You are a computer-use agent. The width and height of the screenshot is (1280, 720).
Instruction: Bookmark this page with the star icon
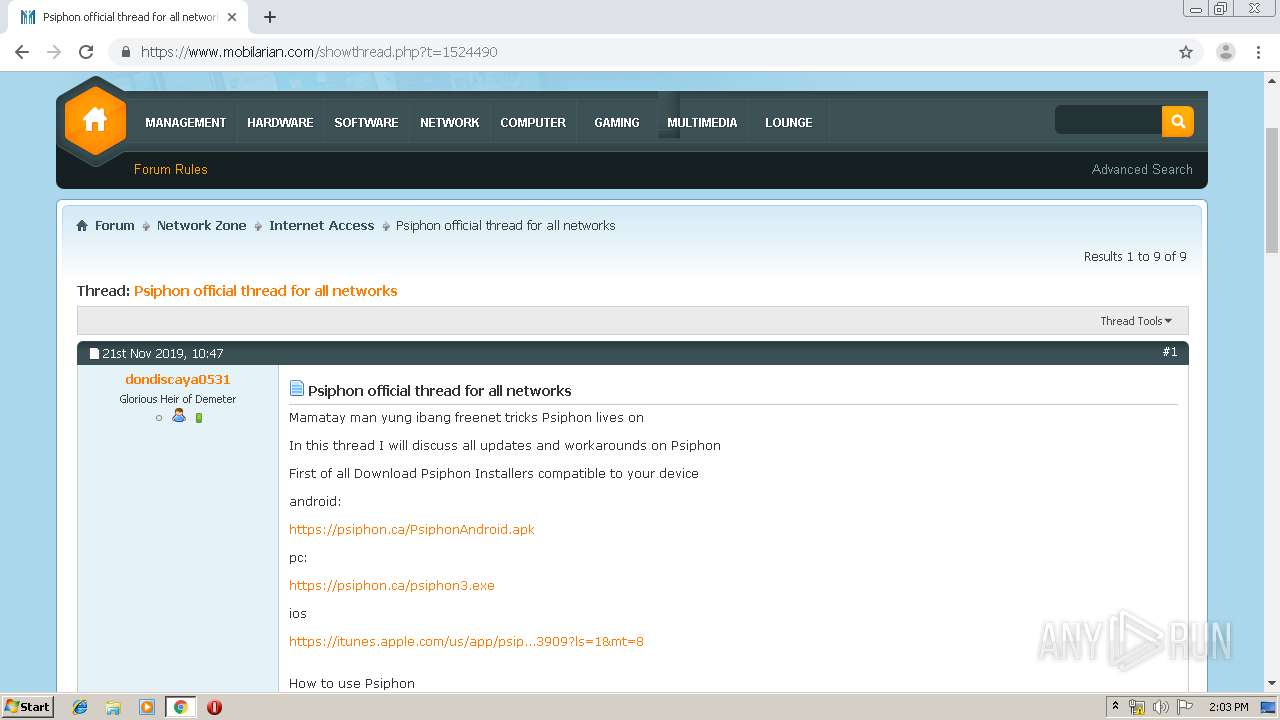click(x=1186, y=52)
